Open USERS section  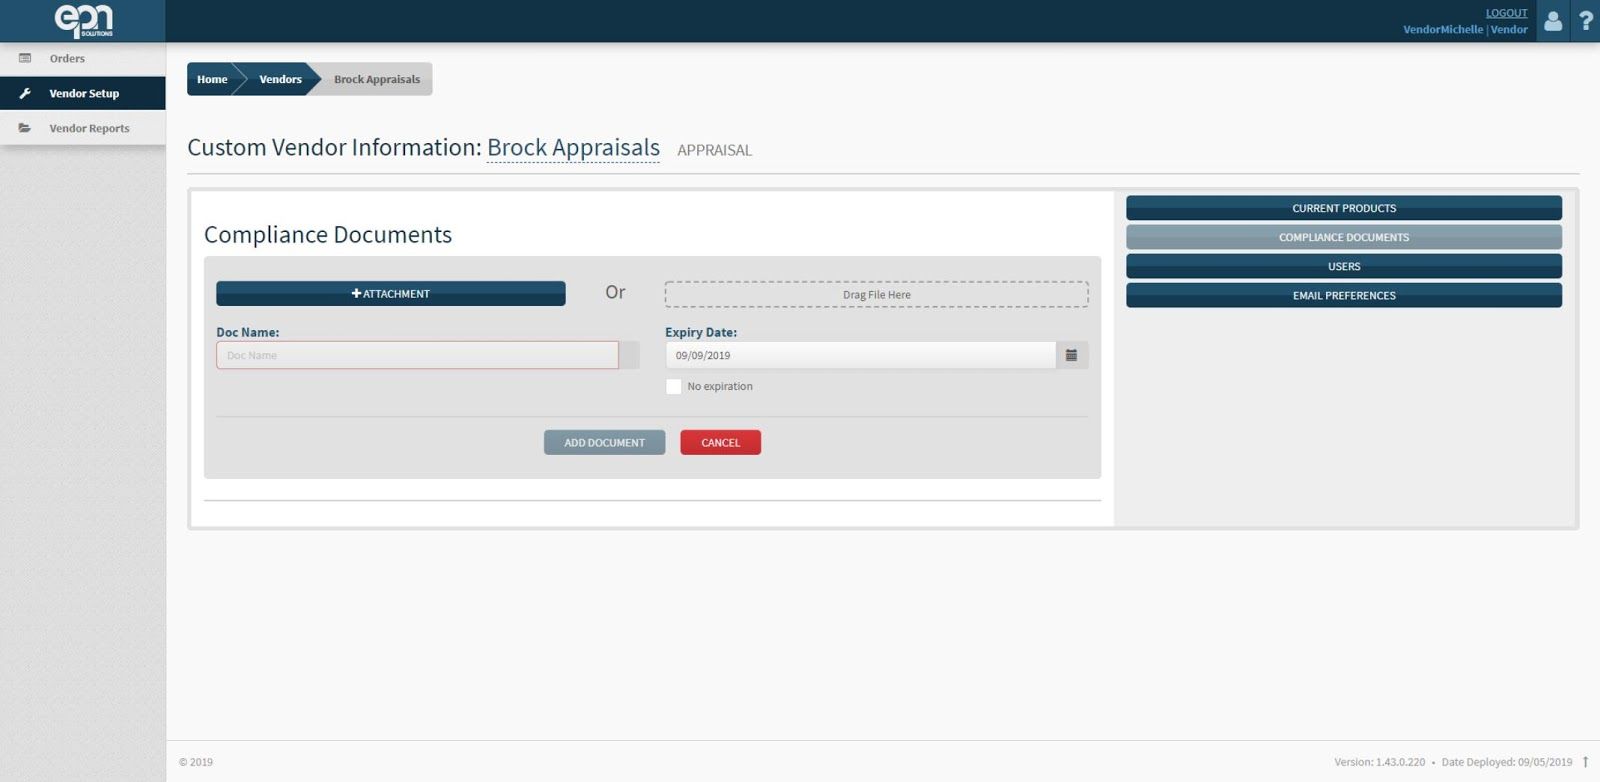(x=1344, y=266)
